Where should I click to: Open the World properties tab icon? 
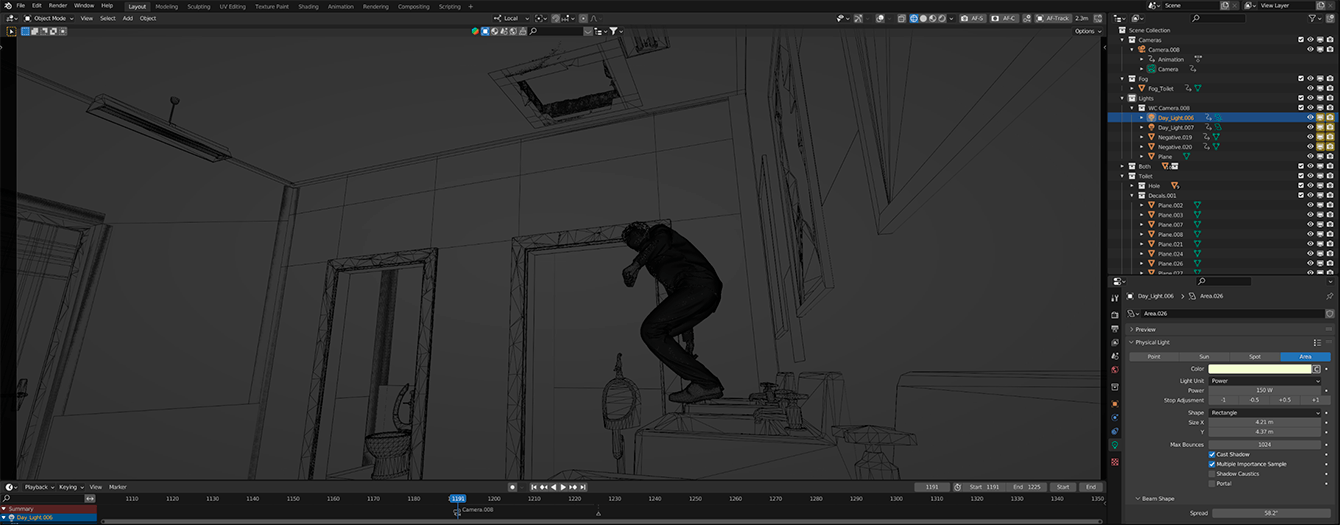tap(1115, 370)
